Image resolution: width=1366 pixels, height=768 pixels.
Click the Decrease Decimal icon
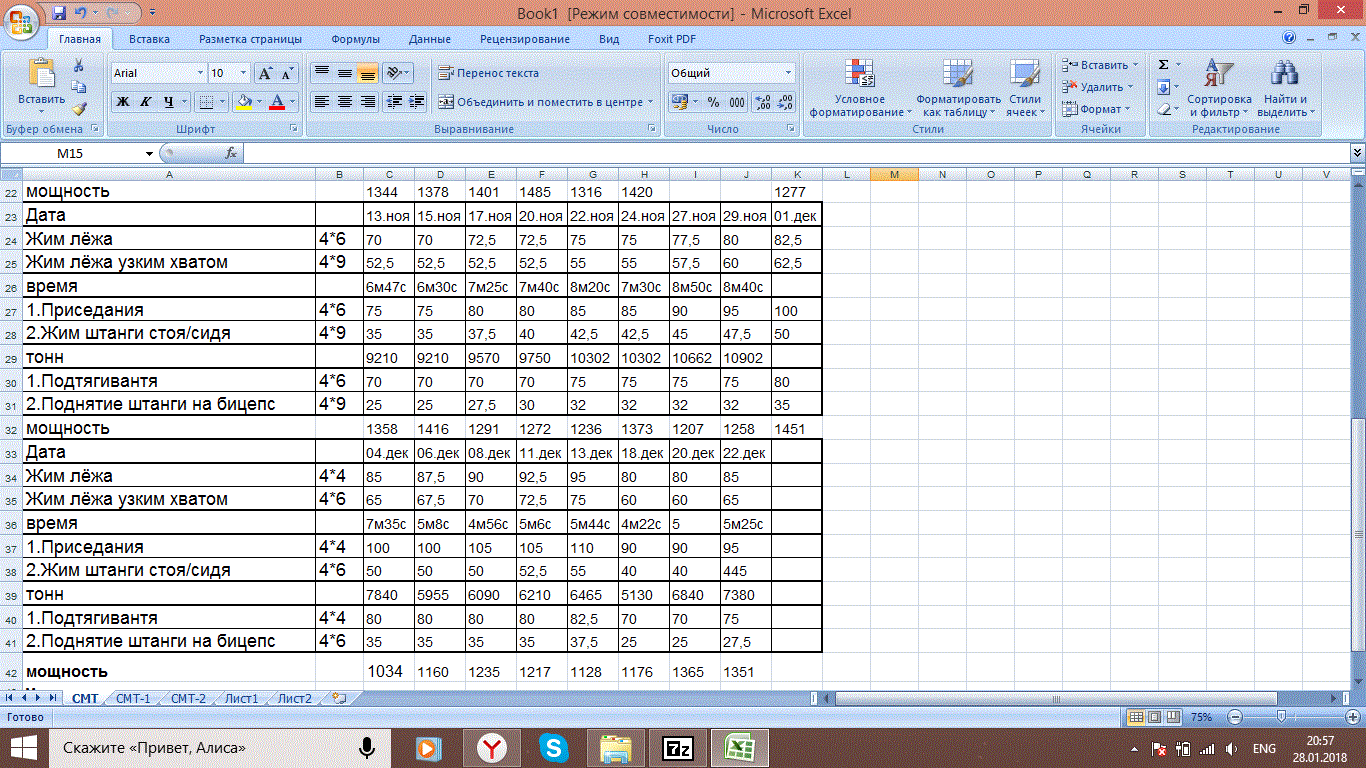785,102
